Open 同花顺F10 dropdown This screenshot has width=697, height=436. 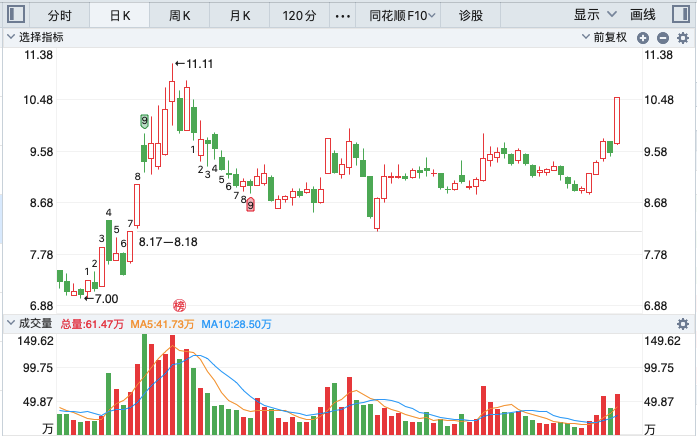402,16
